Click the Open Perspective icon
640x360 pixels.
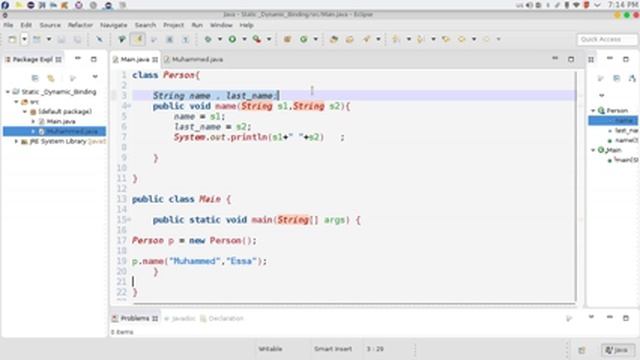pyautogui.click(x=582, y=350)
